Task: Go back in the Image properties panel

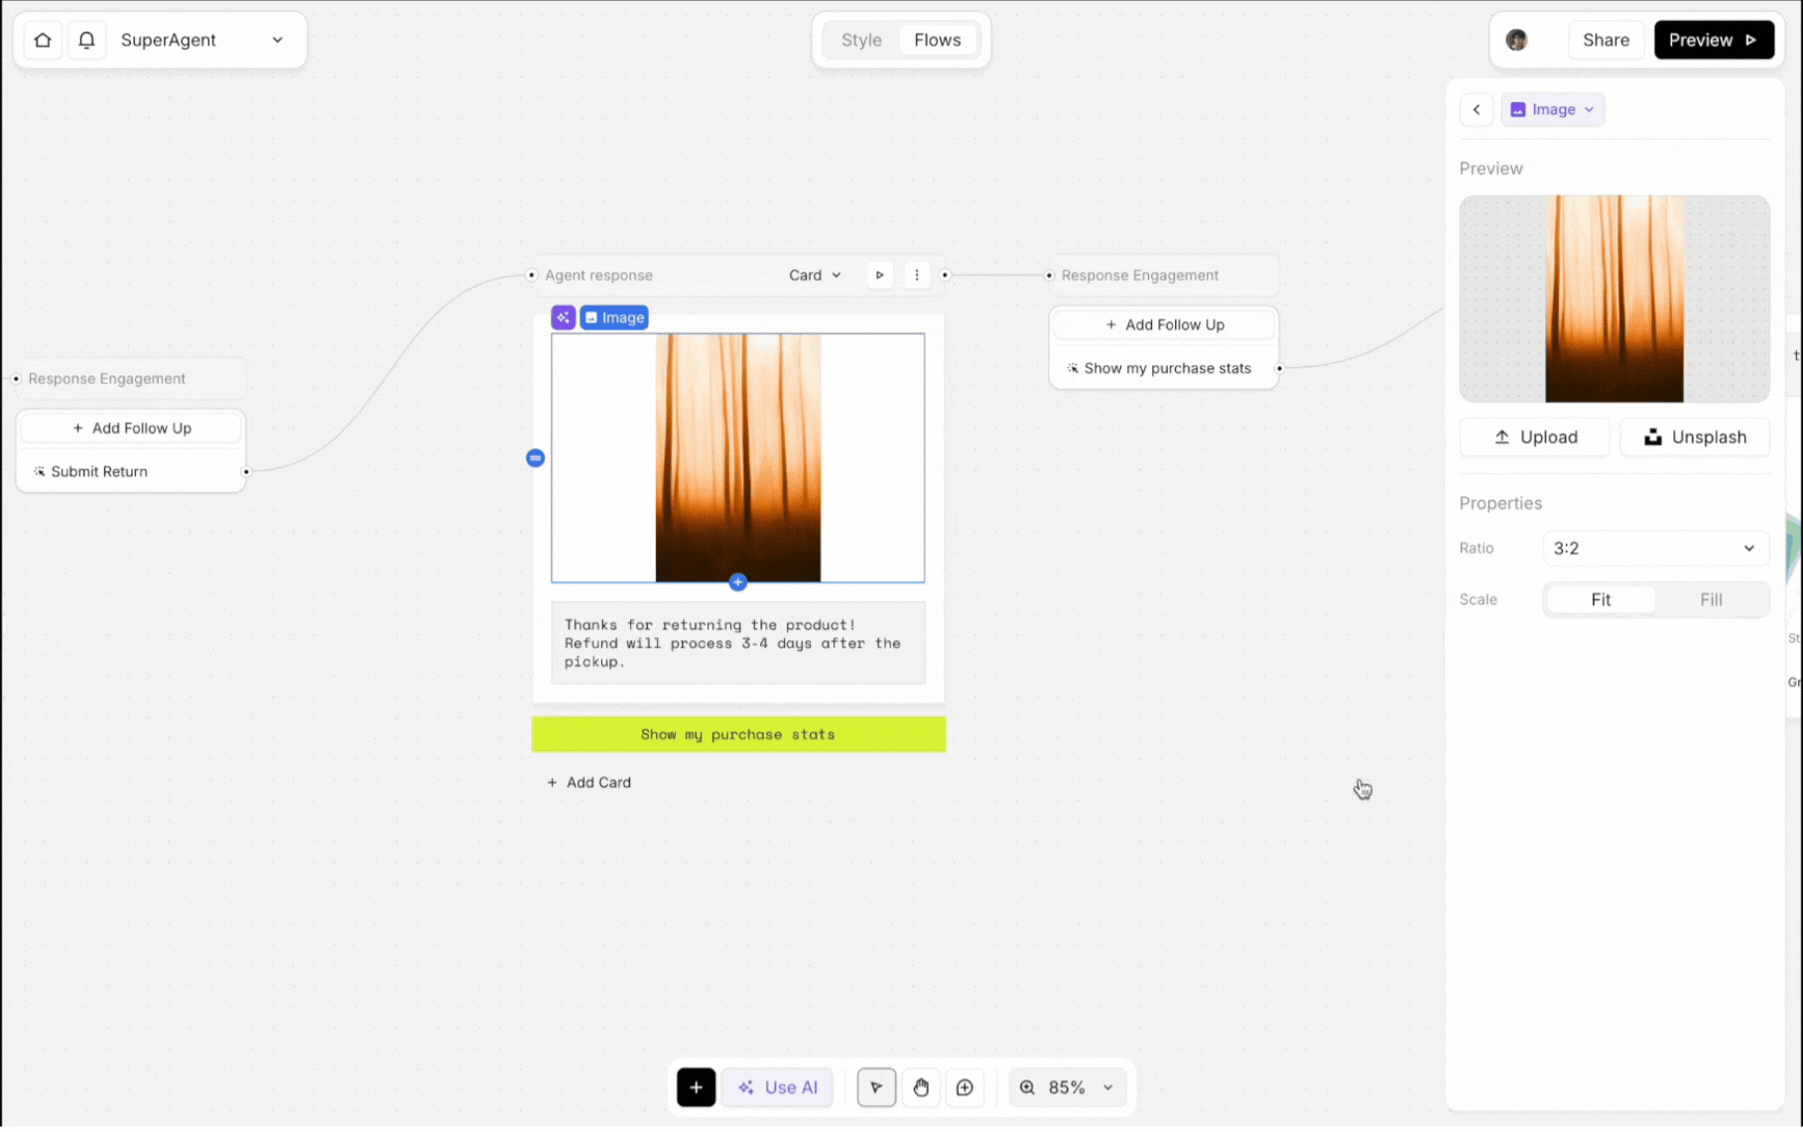Action: [x=1476, y=110]
